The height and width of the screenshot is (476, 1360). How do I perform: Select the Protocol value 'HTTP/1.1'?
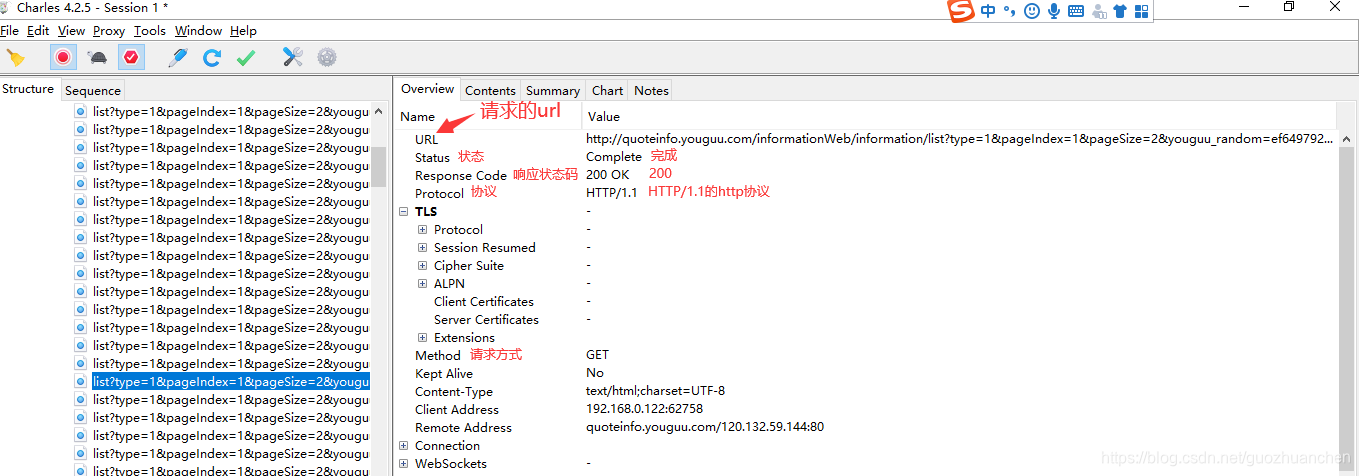[x=611, y=193]
